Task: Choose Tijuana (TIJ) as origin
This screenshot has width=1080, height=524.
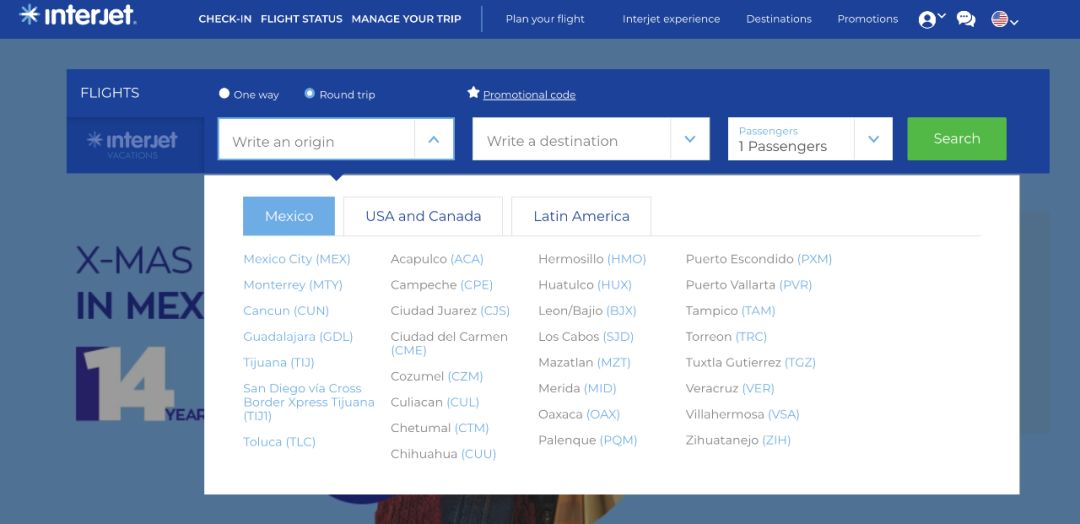Action: (x=278, y=363)
